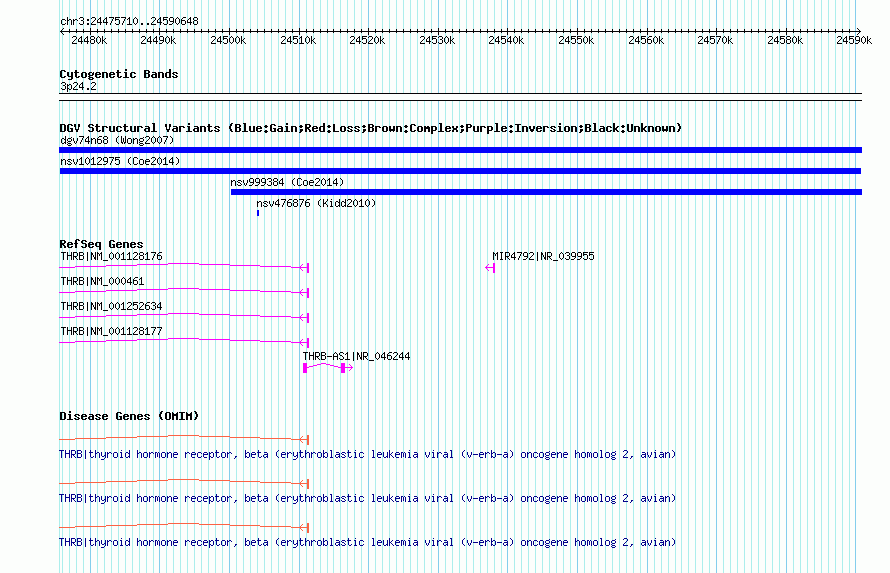Click the 24510k ruler tick label
The width and height of the screenshot is (890, 573).
click(297, 40)
